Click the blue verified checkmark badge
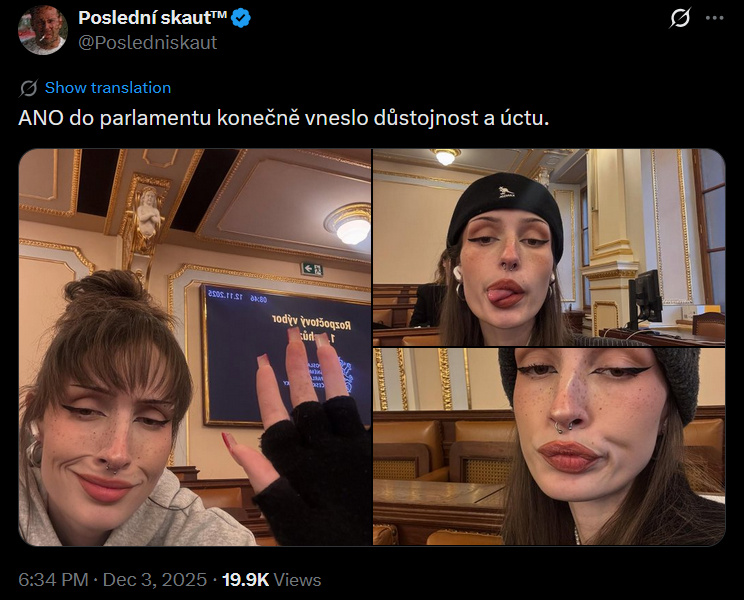744x600 pixels. pos(241,18)
